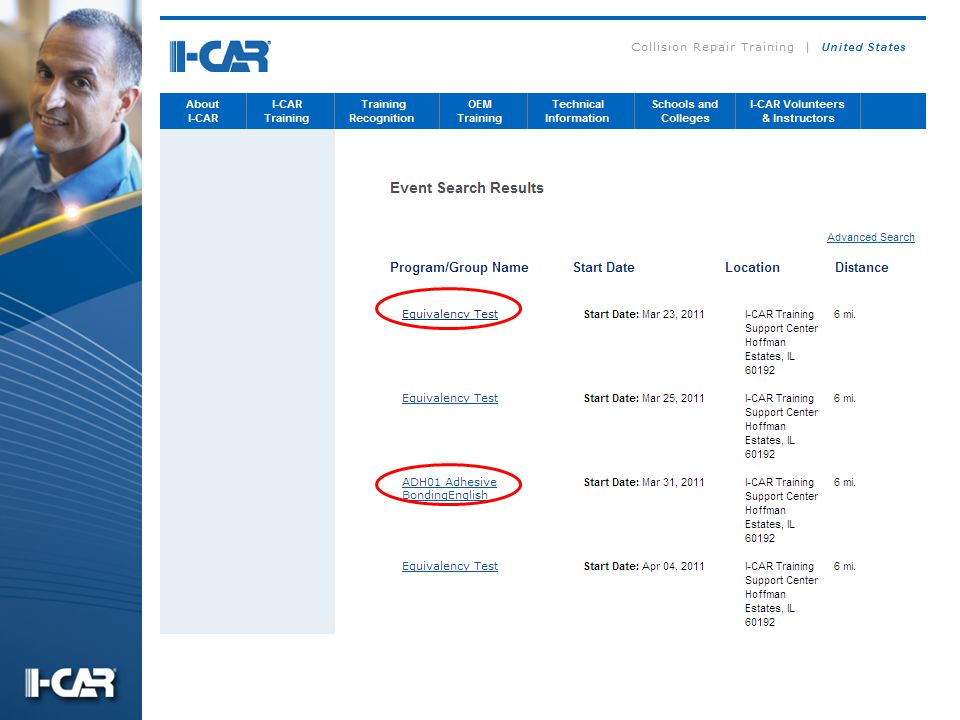
Task: Click the Event Search Results heading
Action: click(467, 188)
